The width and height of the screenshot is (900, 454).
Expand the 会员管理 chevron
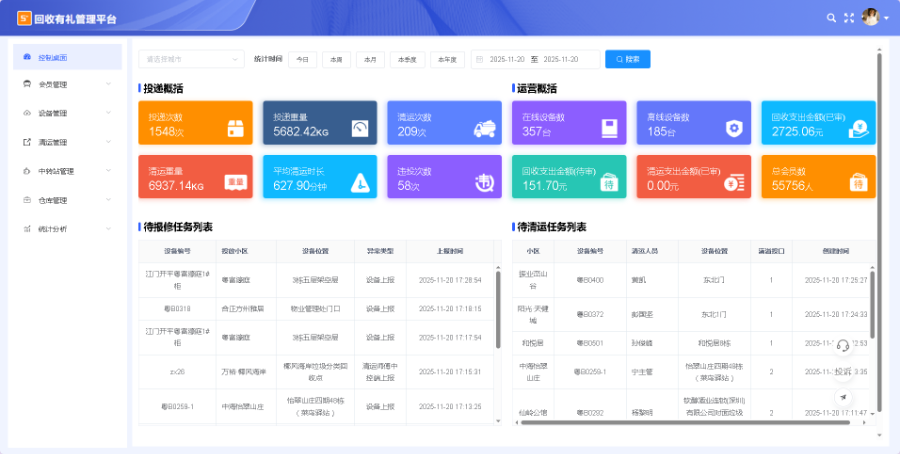pos(108,84)
